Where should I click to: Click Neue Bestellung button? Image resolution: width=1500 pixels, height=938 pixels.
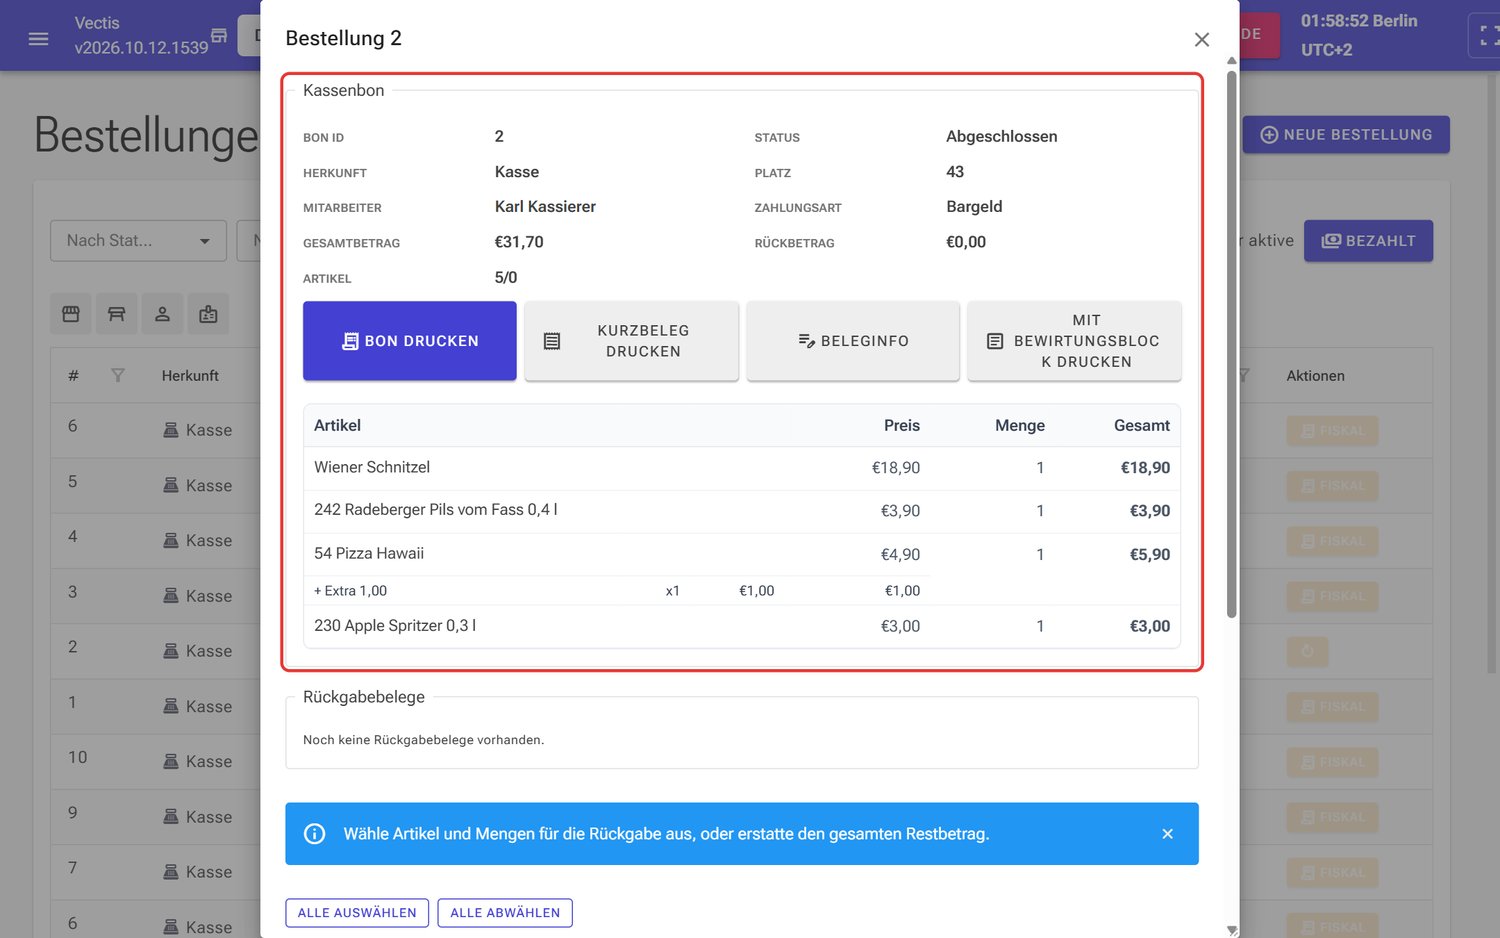coord(1346,135)
